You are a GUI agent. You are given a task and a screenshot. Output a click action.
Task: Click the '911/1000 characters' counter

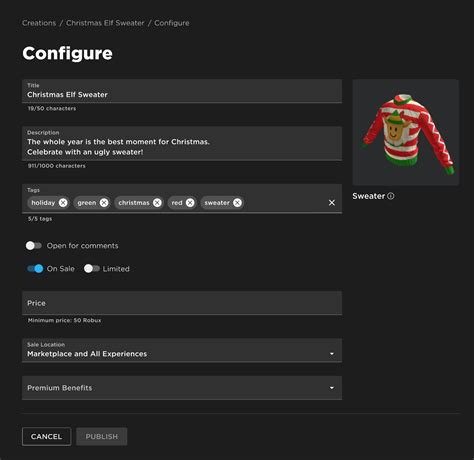(57, 166)
